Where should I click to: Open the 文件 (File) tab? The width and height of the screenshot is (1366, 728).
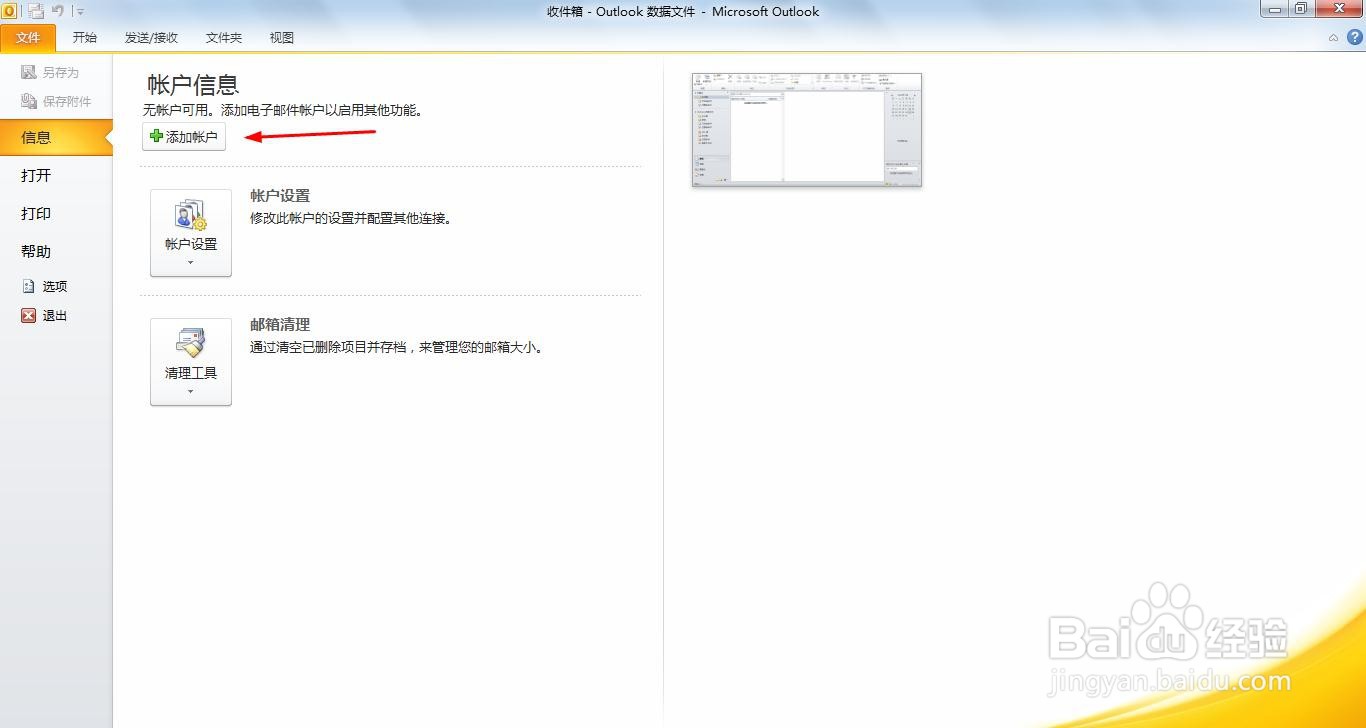(28, 38)
